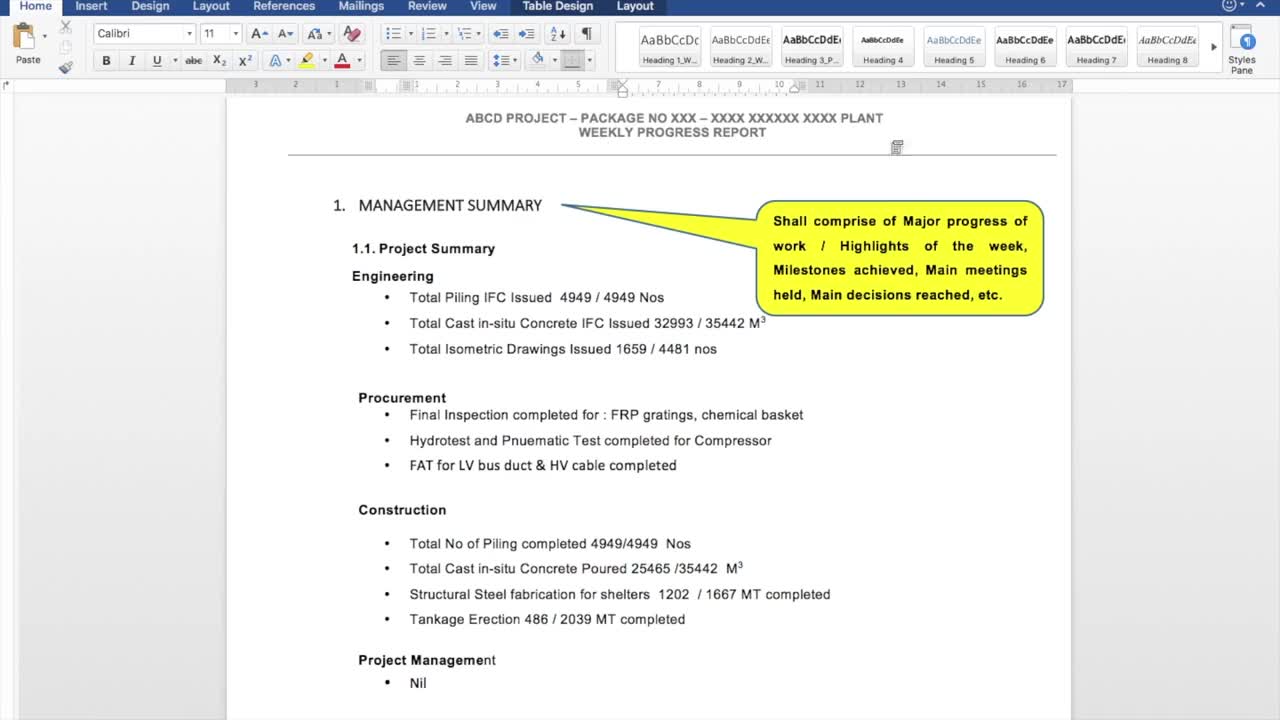The height and width of the screenshot is (720, 1280).
Task: Align text to the right
Action: coord(445,61)
